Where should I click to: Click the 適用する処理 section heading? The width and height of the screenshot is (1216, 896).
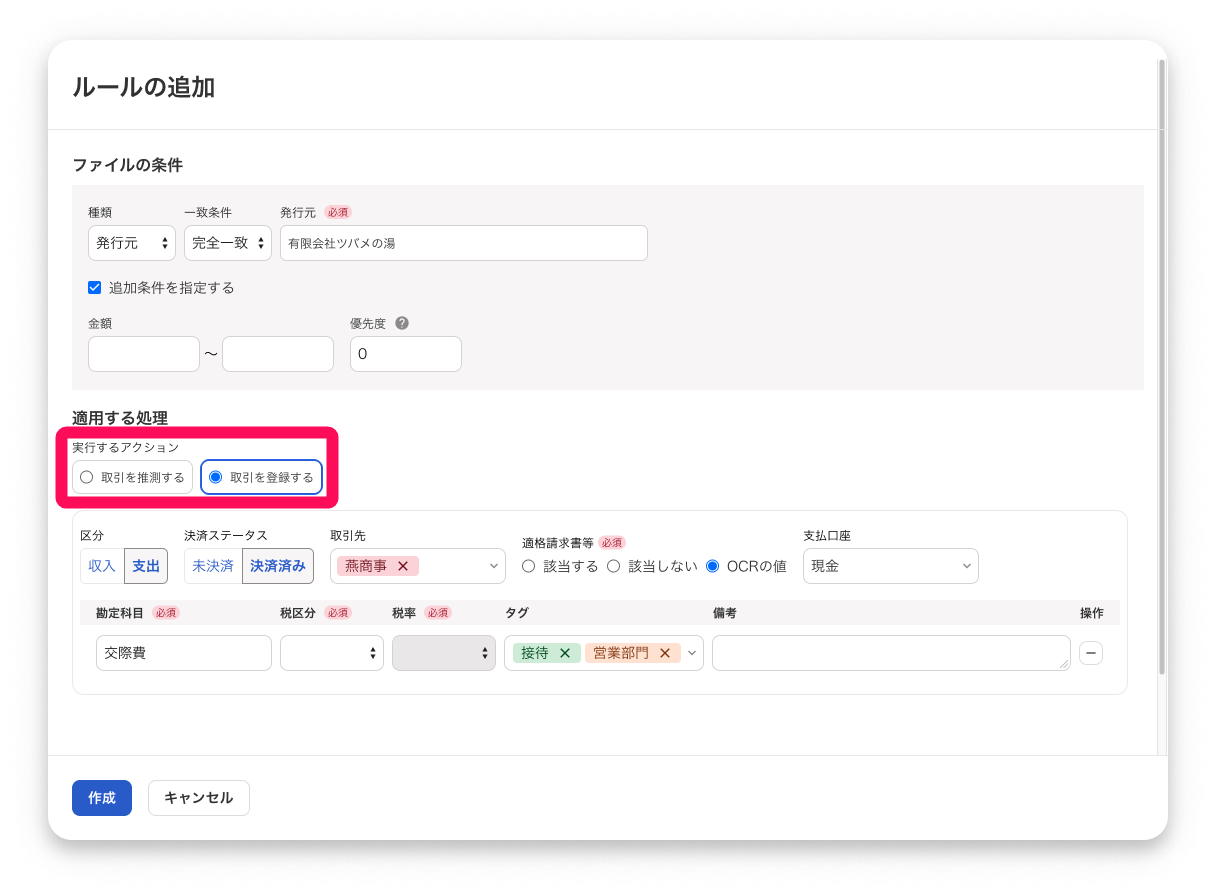[x=120, y=418]
